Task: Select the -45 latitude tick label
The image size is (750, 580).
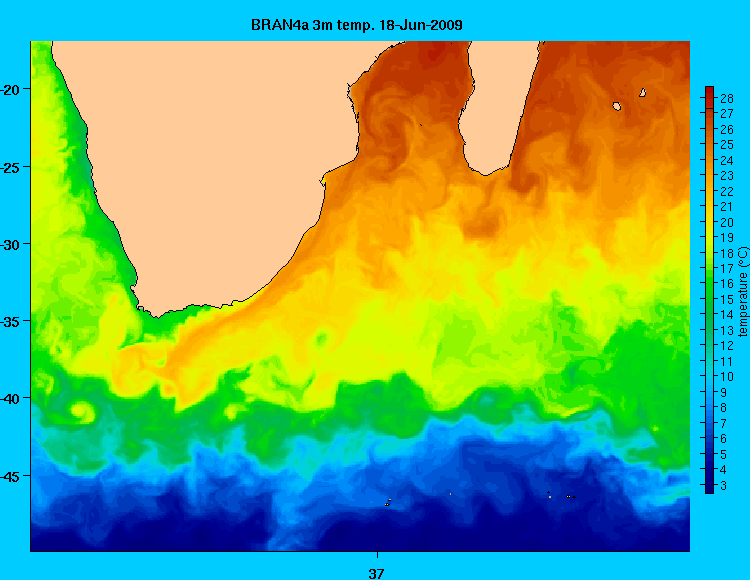Action: 9,476
